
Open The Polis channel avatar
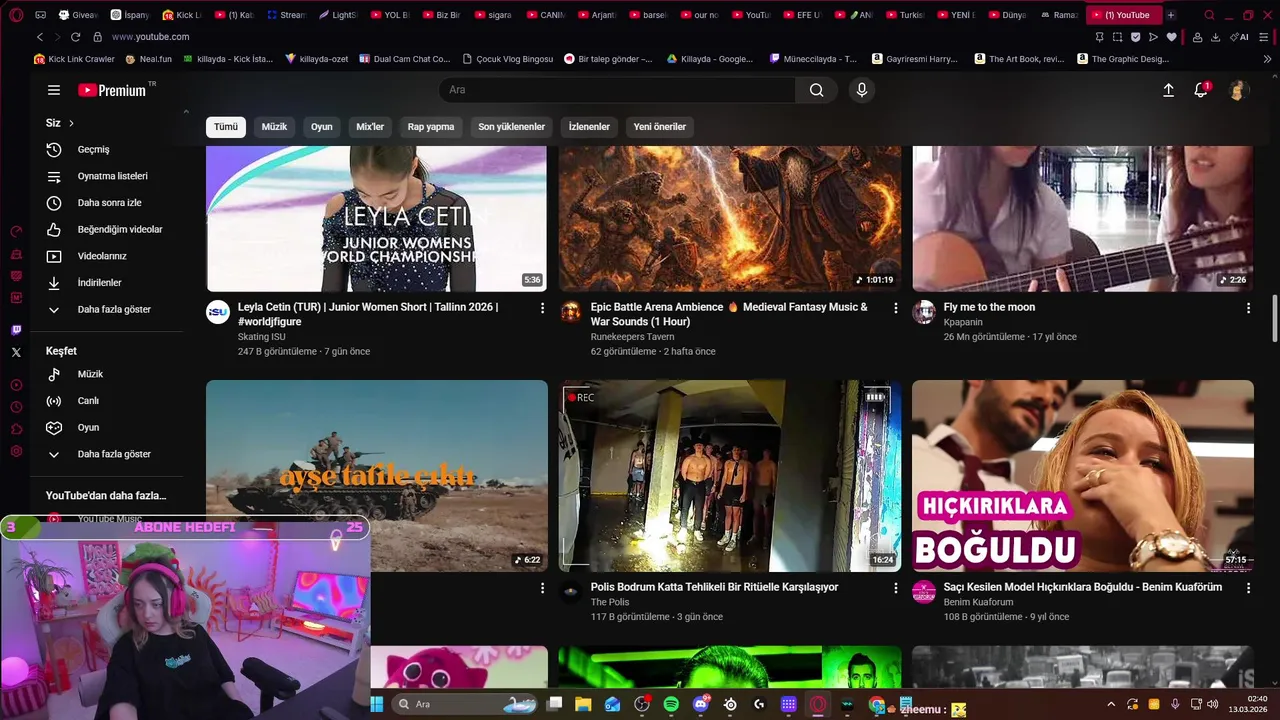(571, 591)
